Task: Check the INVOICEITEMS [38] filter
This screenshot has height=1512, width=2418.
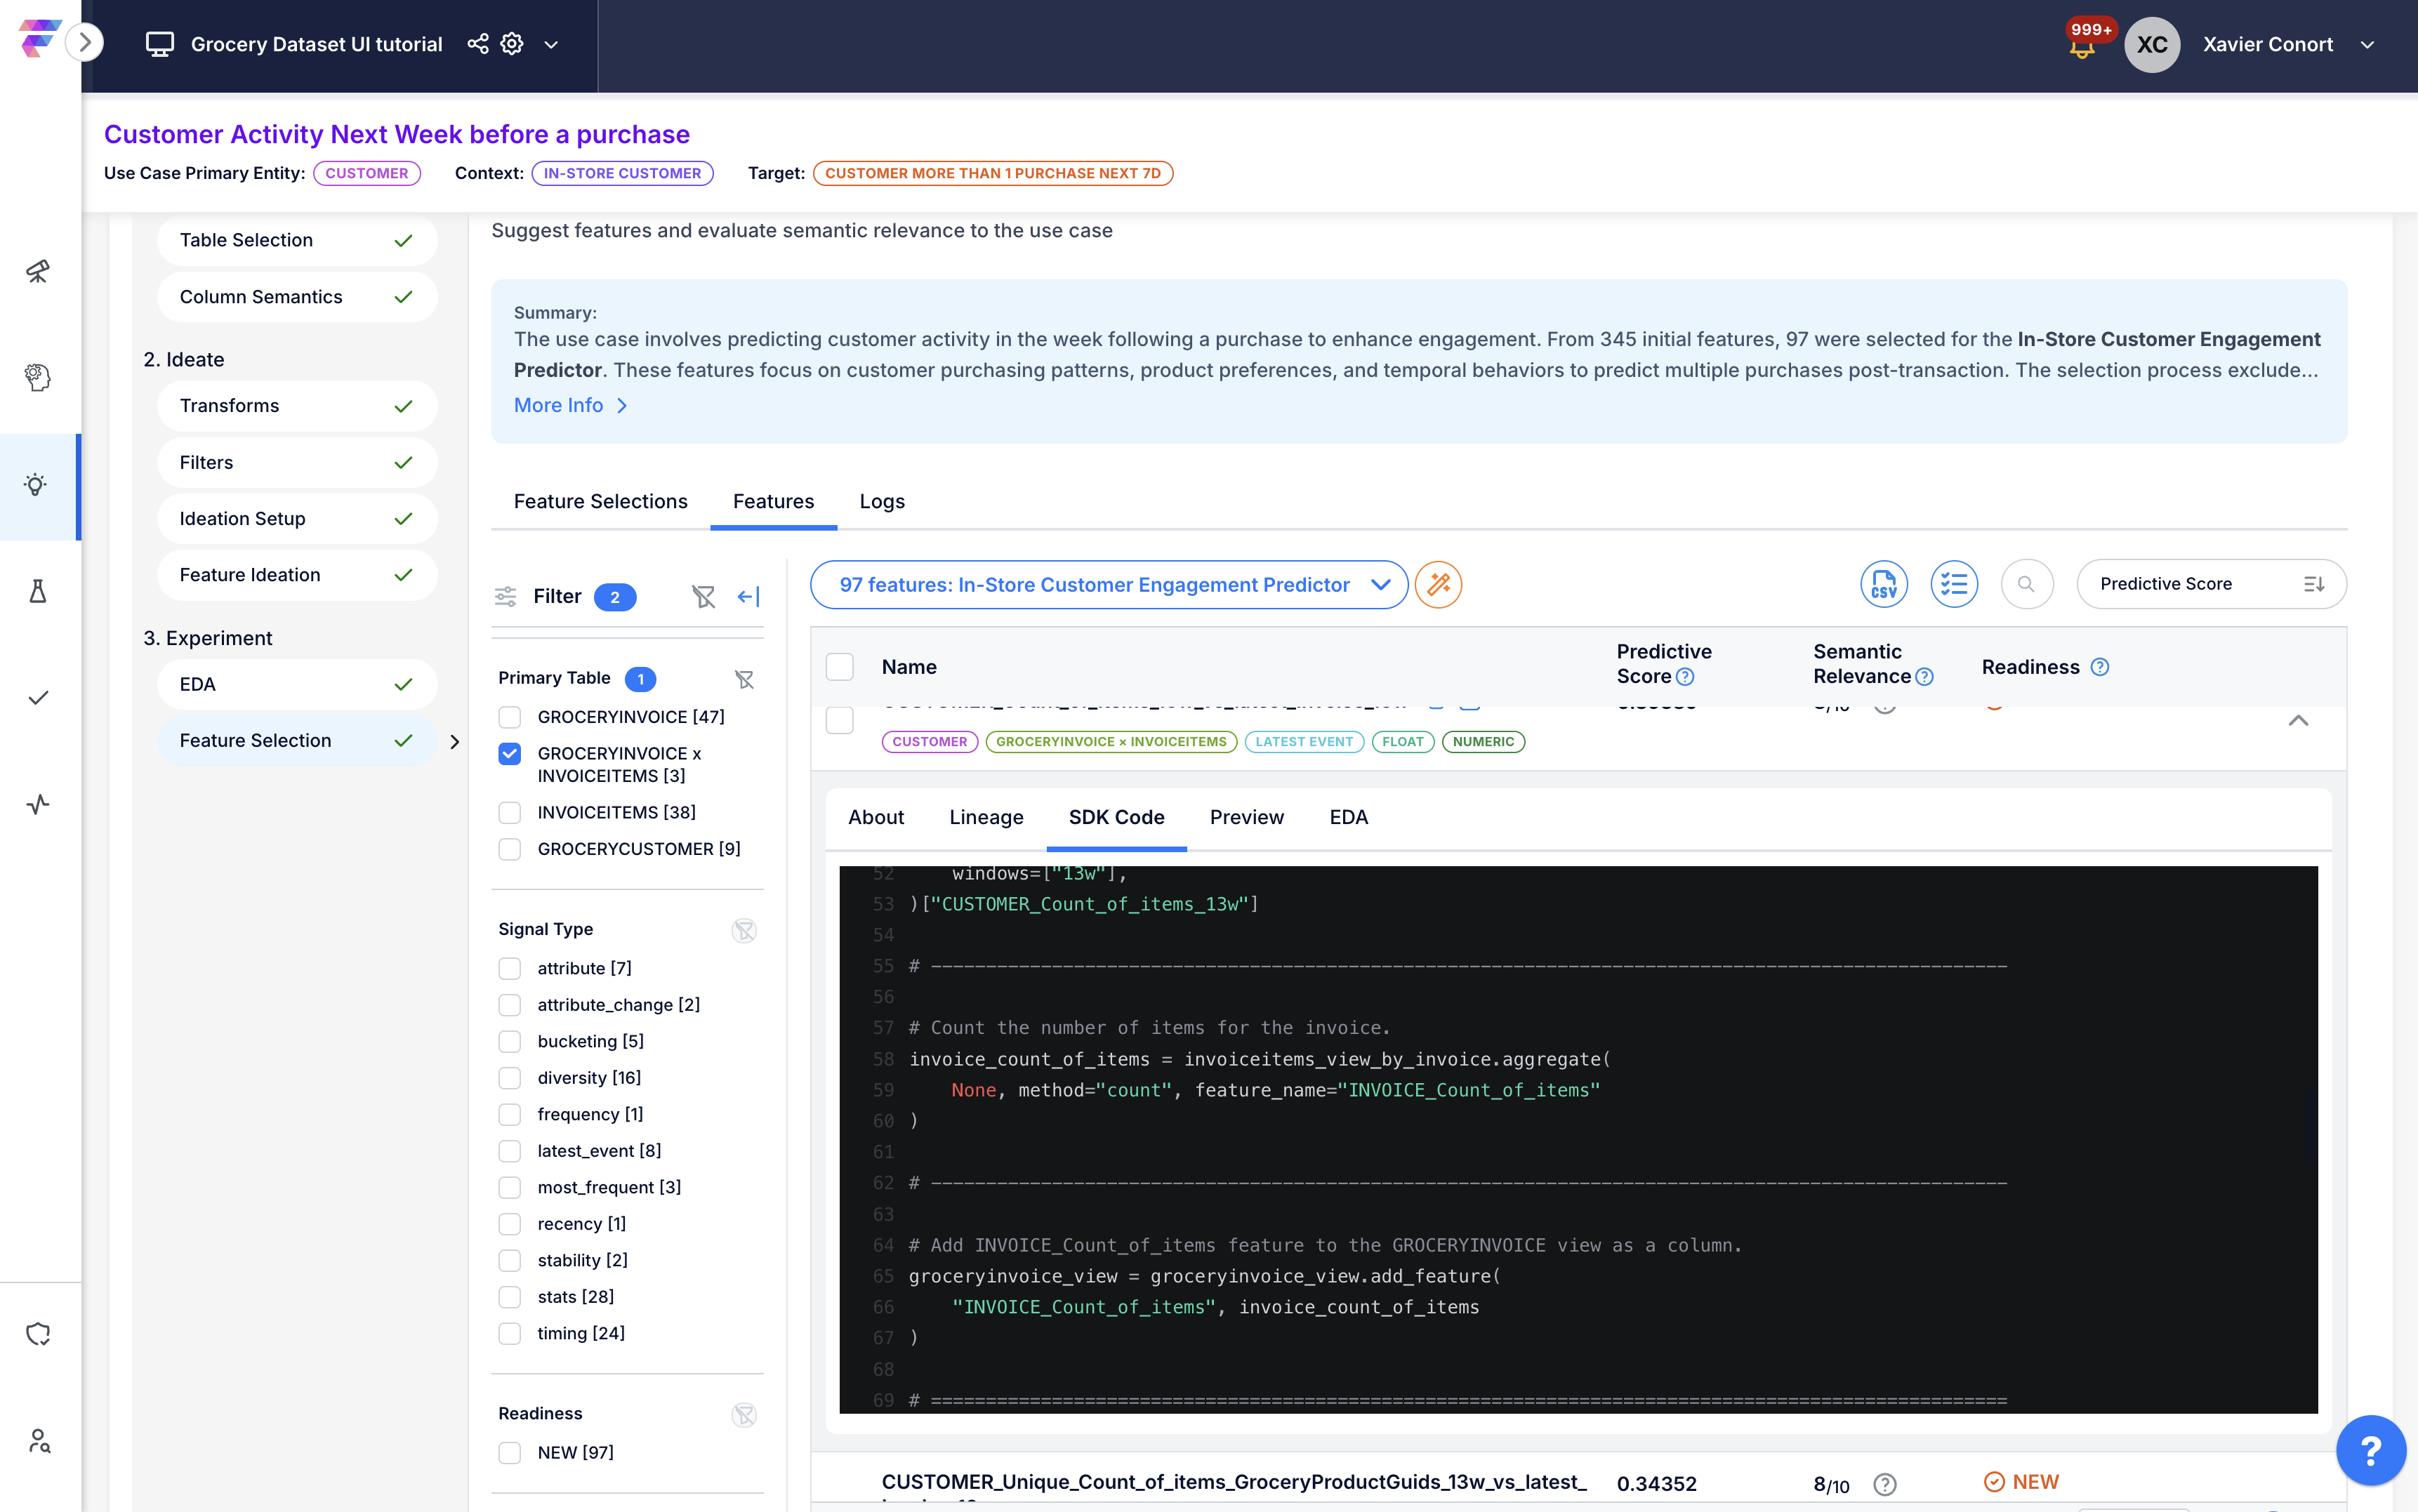Action: pyautogui.click(x=510, y=812)
